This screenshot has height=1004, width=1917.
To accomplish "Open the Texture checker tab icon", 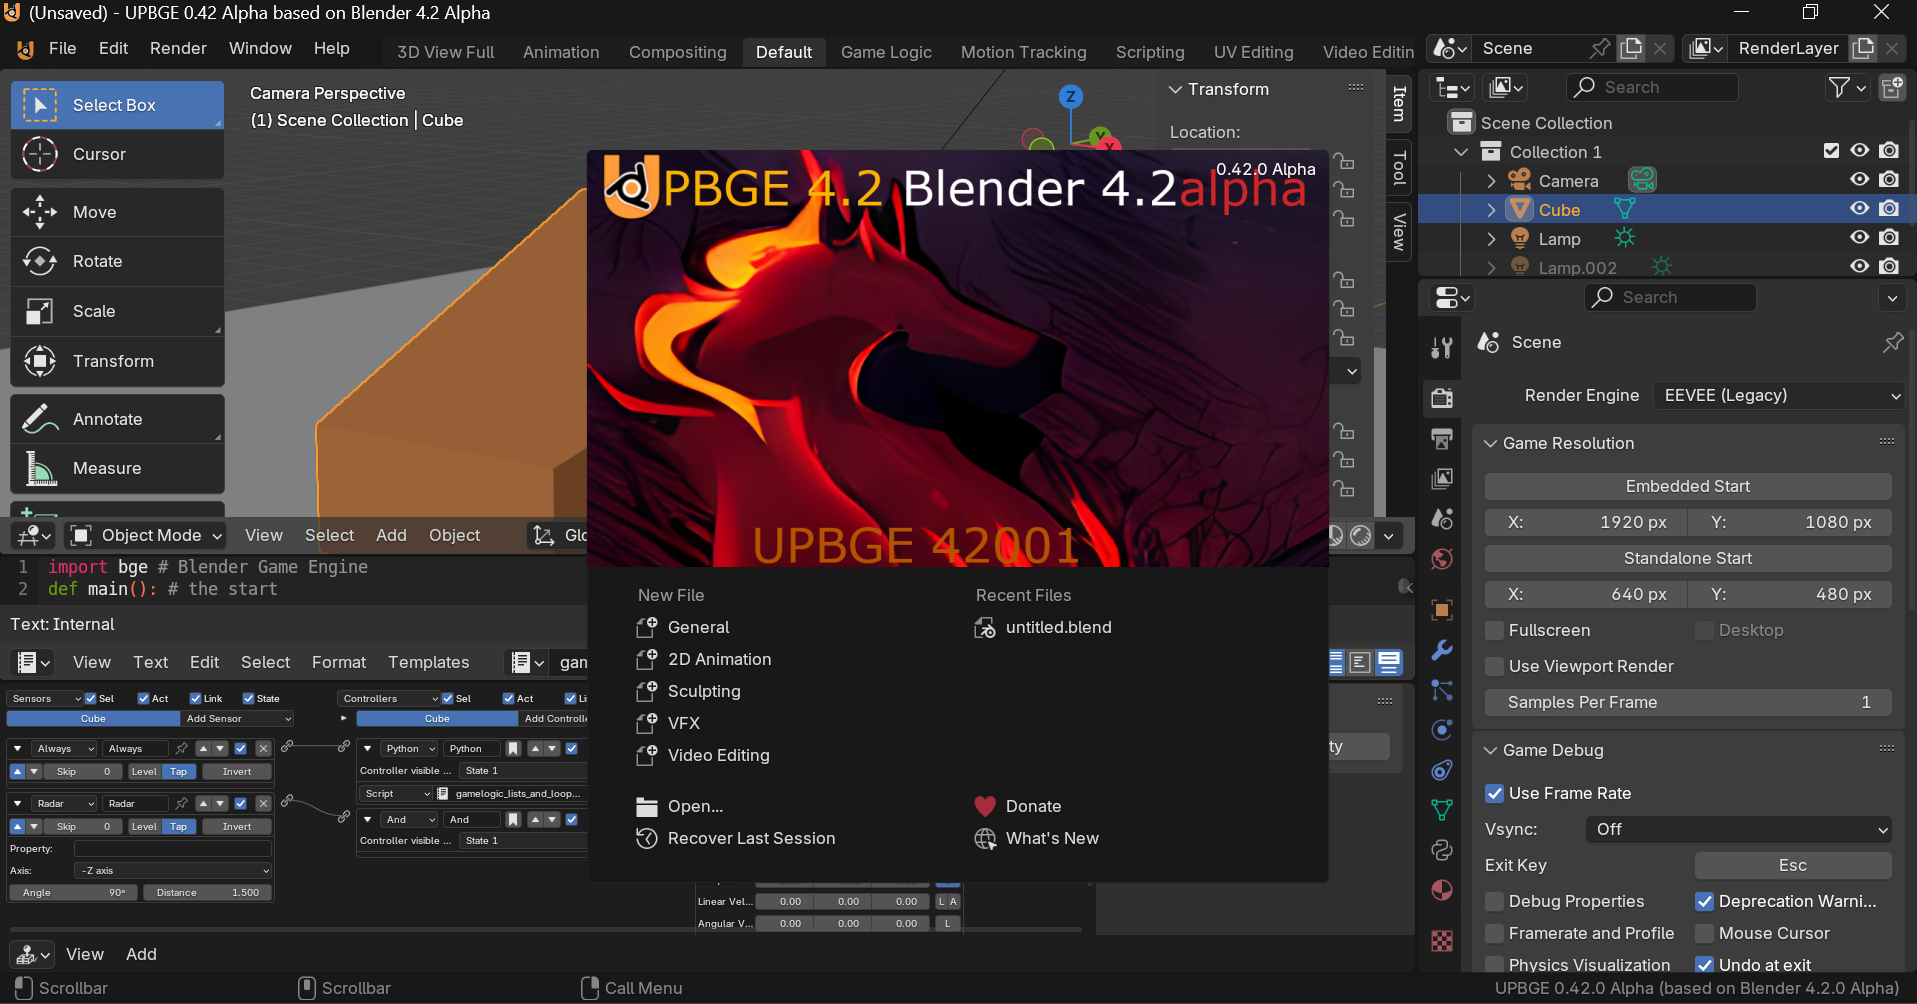I will point(1442,940).
